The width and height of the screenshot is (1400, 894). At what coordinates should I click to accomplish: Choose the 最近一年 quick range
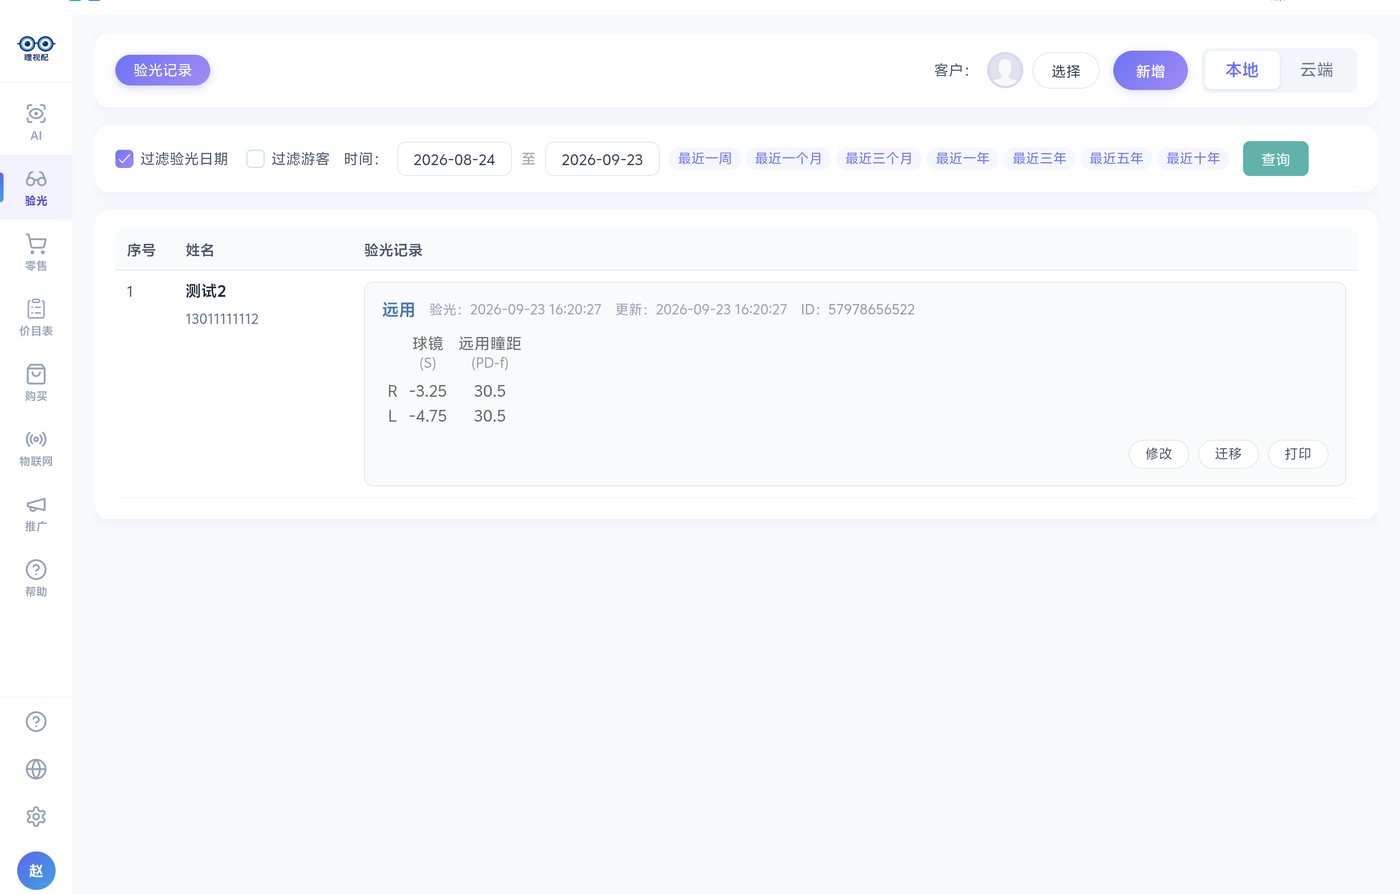click(x=962, y=158)
